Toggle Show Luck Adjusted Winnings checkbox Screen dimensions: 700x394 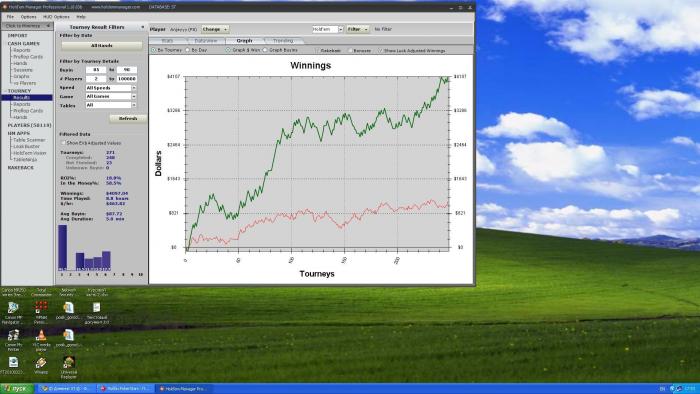pos(380,51)
